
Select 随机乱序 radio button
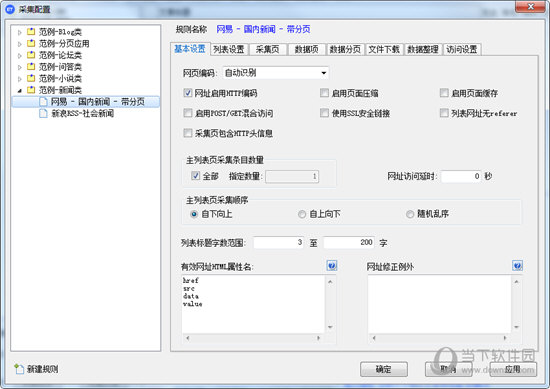(x=410, y=214)
